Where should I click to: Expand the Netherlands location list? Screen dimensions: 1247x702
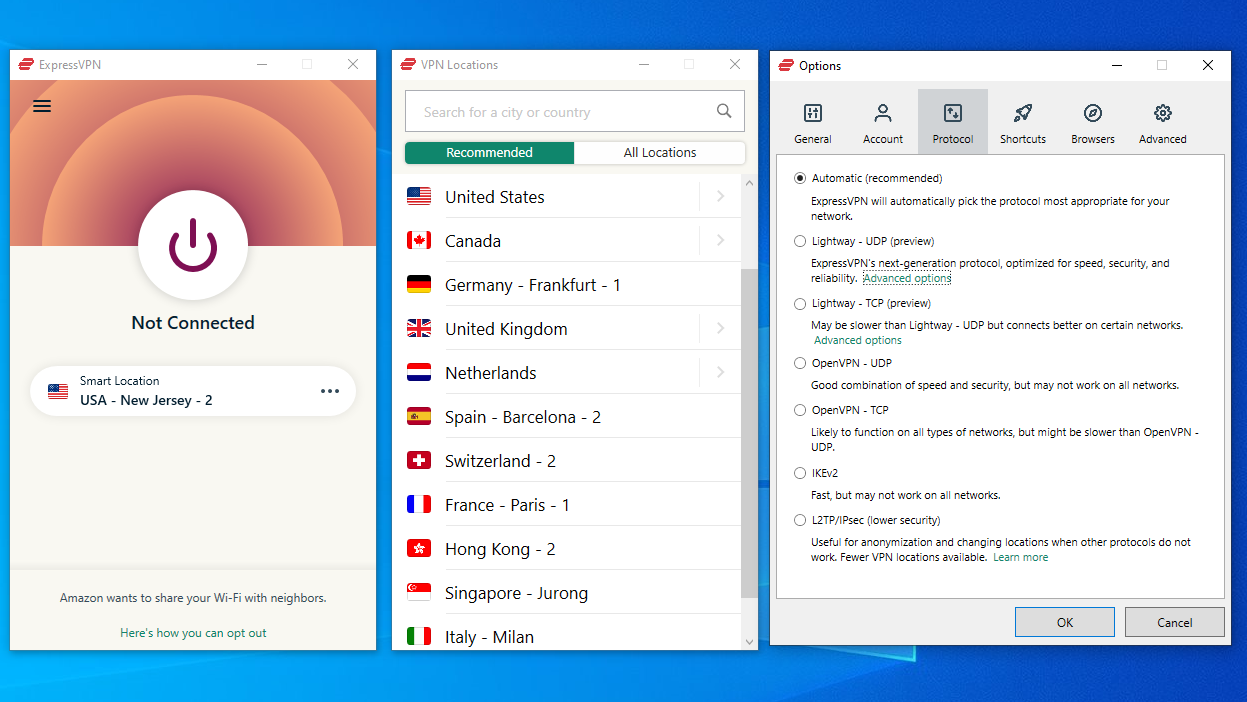coord(719,372)
